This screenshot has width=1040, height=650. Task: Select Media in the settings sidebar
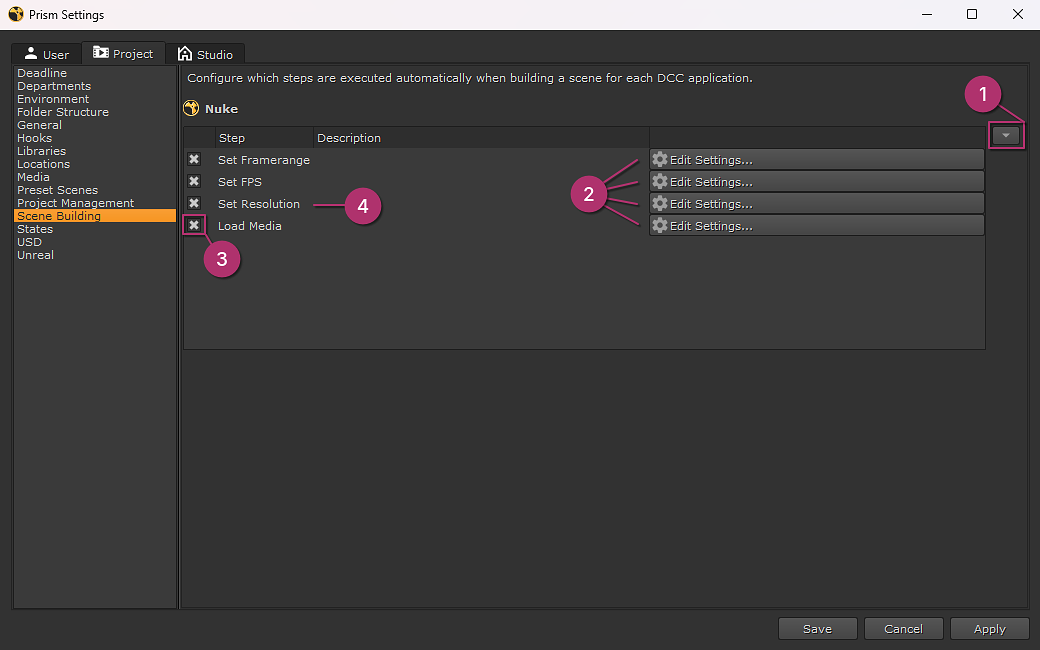click(x=31, y=176)
